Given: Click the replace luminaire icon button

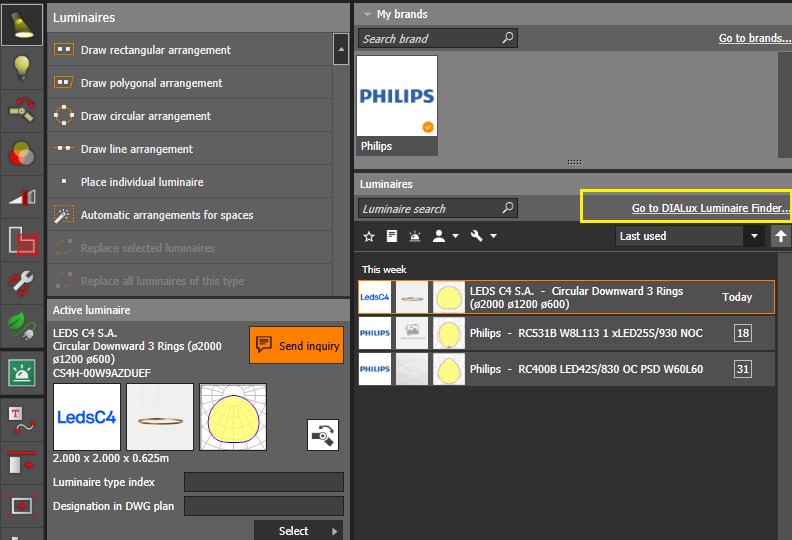Looking at the screenshot, I should (x=322, y=434).
